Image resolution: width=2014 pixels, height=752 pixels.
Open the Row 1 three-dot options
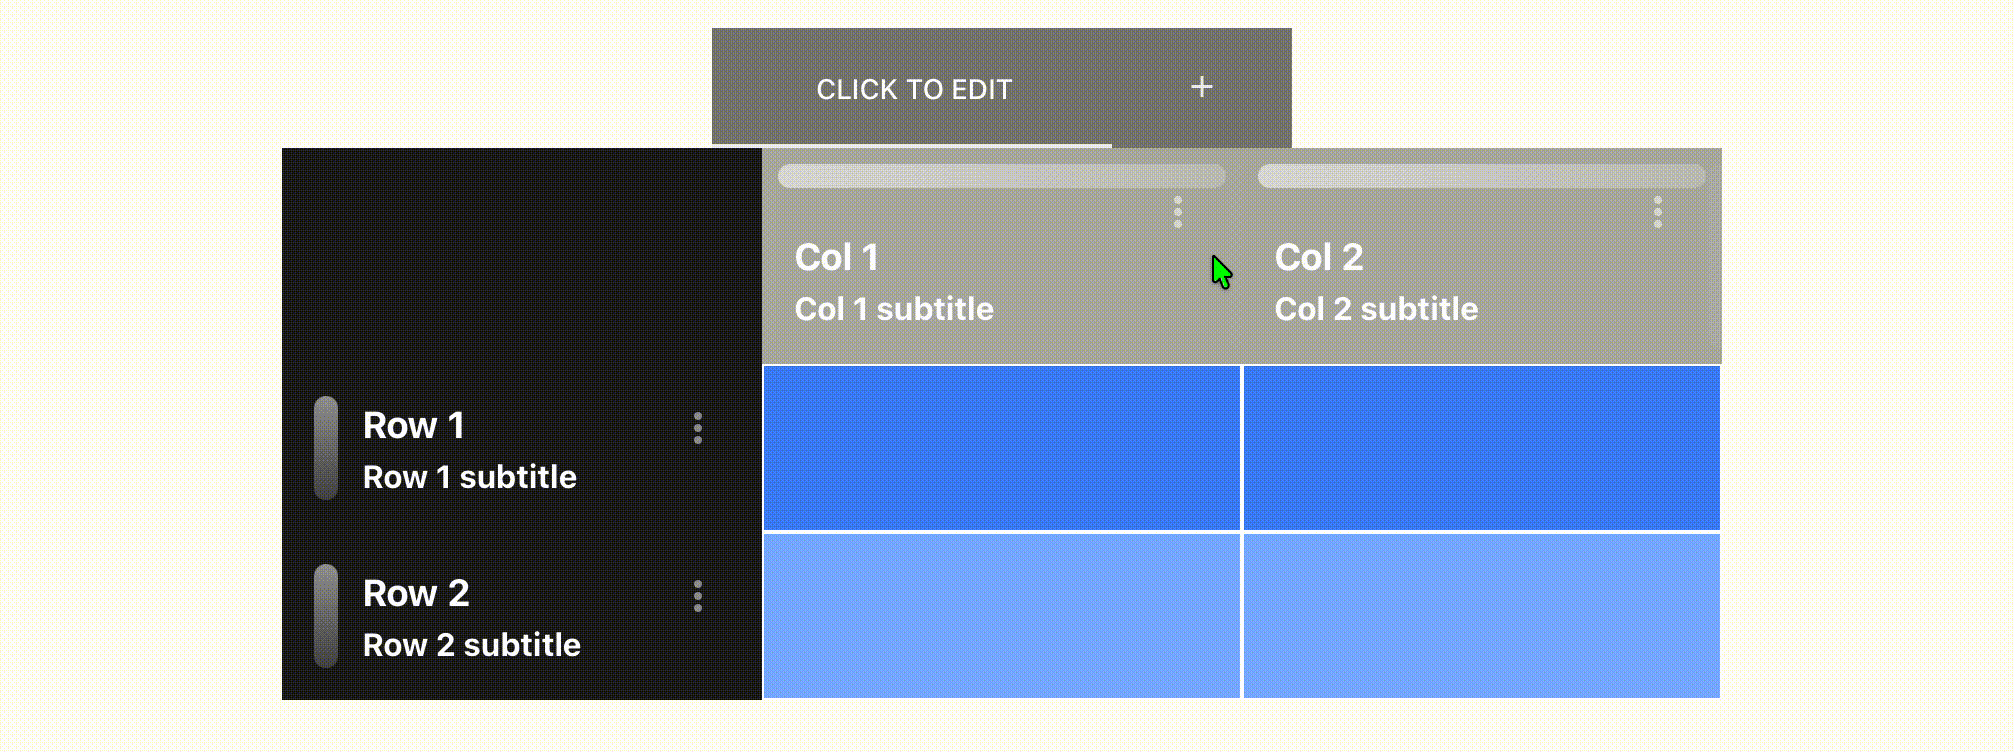[x=697, y=428]
